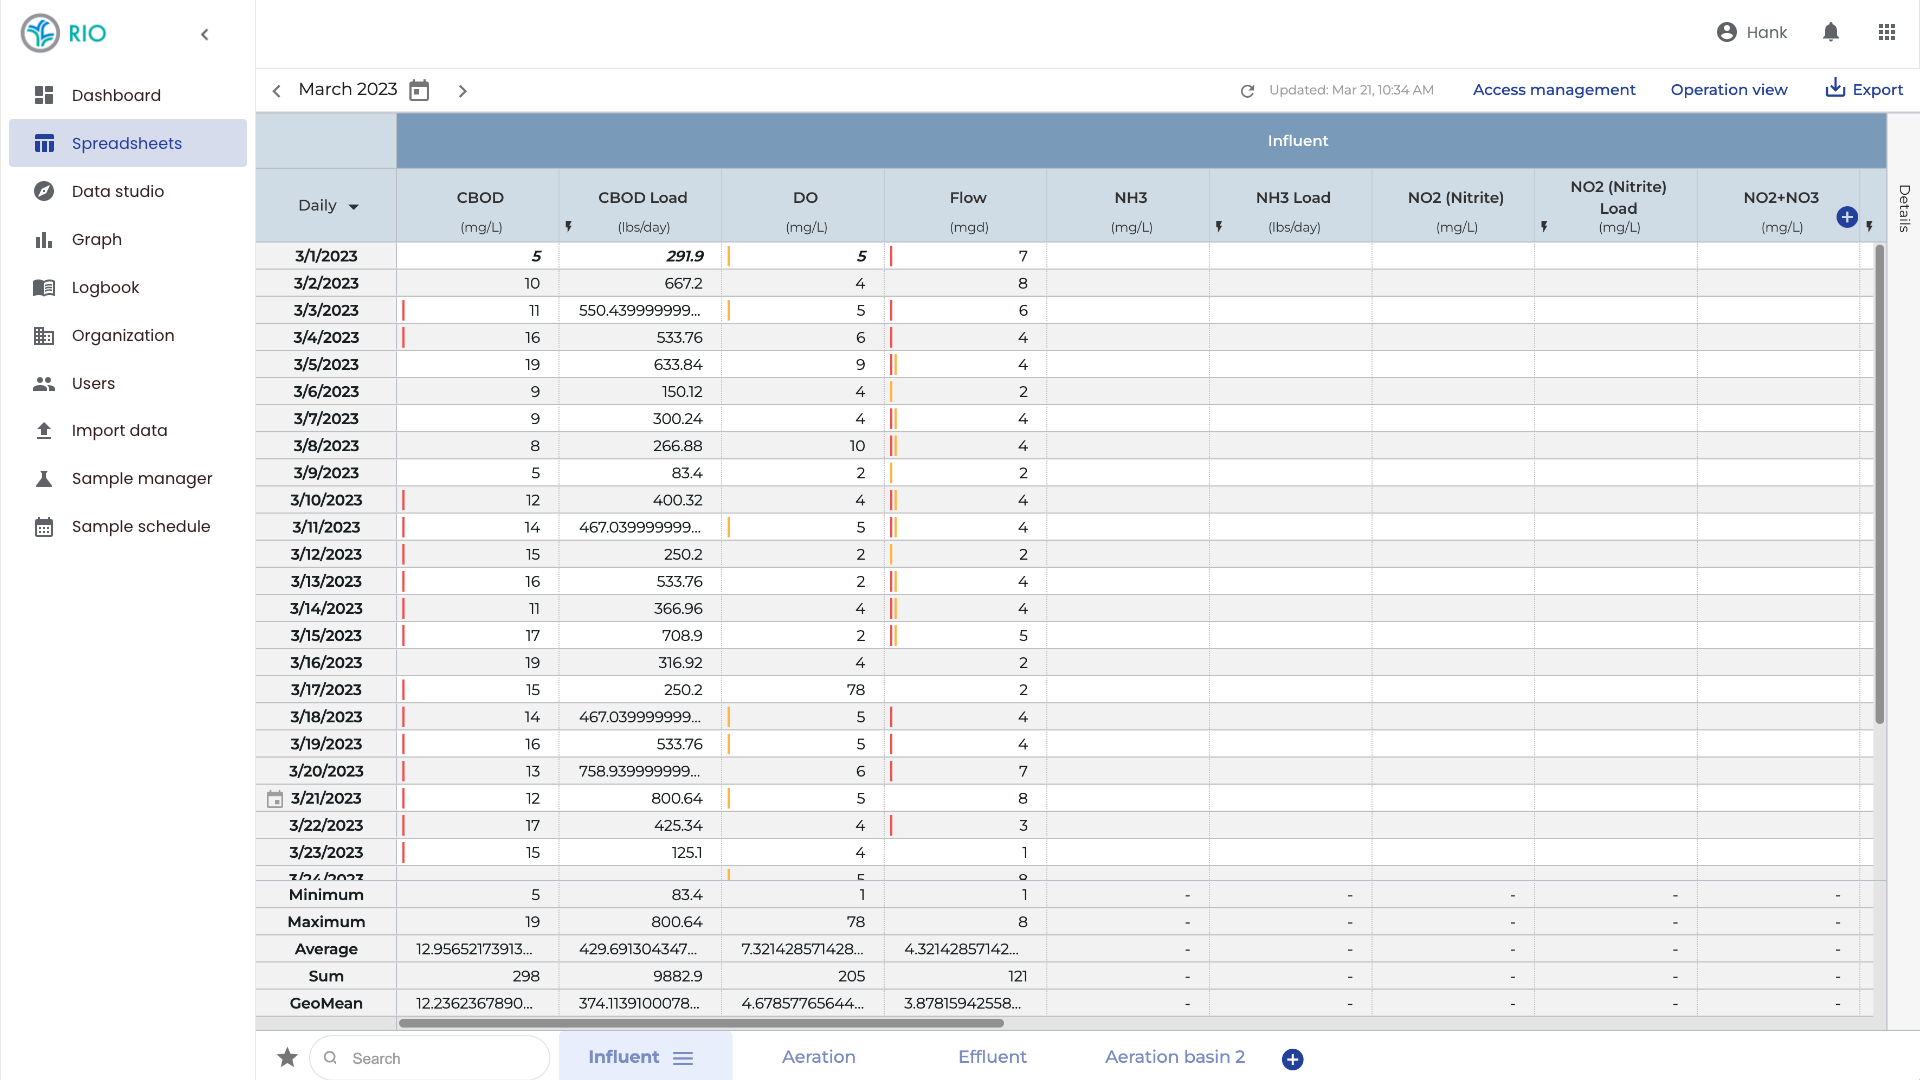The image size is (1920, 1080).
Task: Click the Export button
Action: coord(1864,89)
